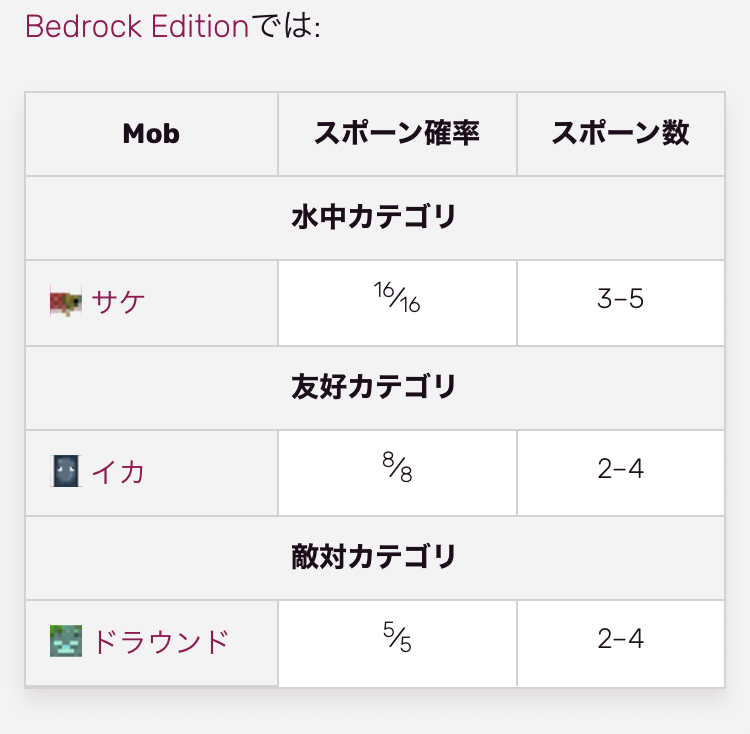750x734 pixels.
Task: Click the スポーン確率 column header
Action: [397, 134]
